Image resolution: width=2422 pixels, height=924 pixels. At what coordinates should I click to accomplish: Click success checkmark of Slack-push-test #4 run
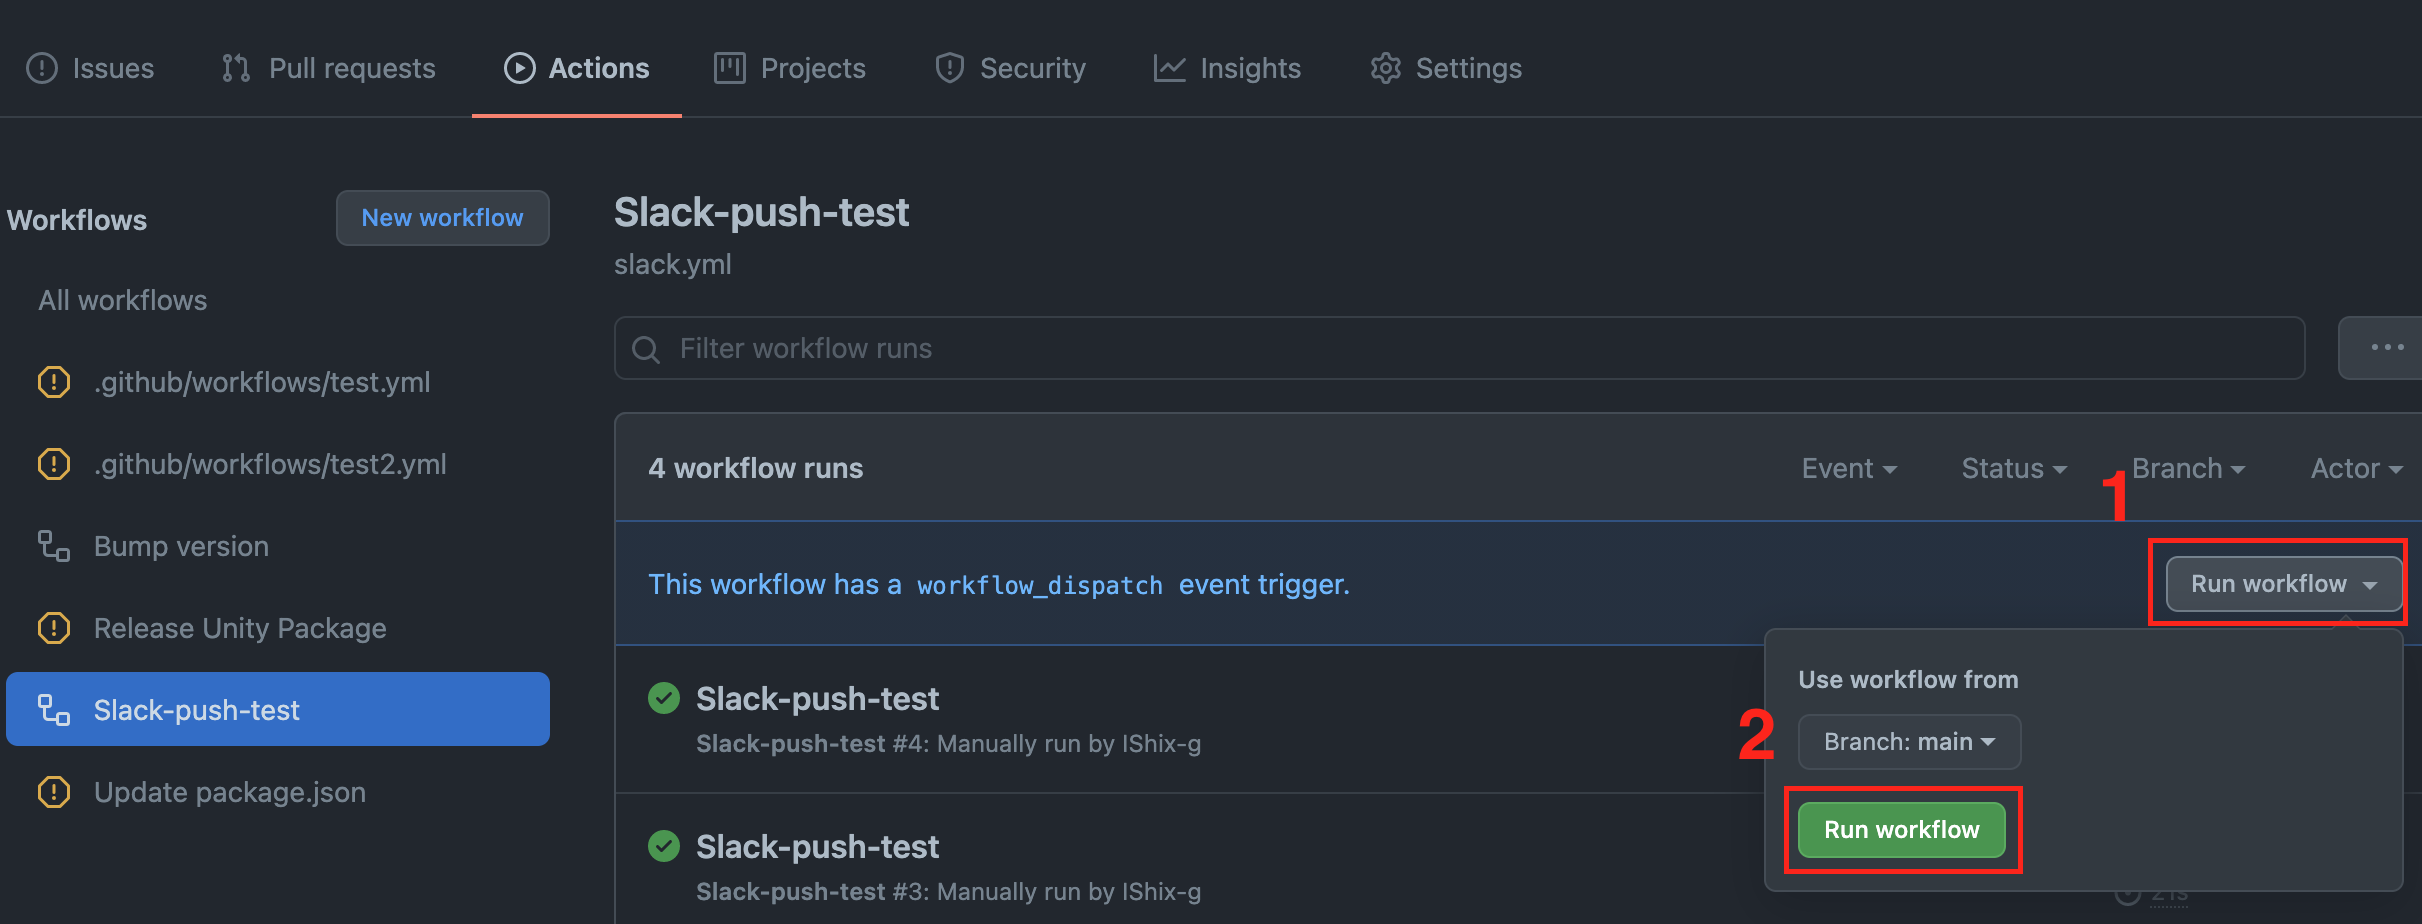coord(664,698)
